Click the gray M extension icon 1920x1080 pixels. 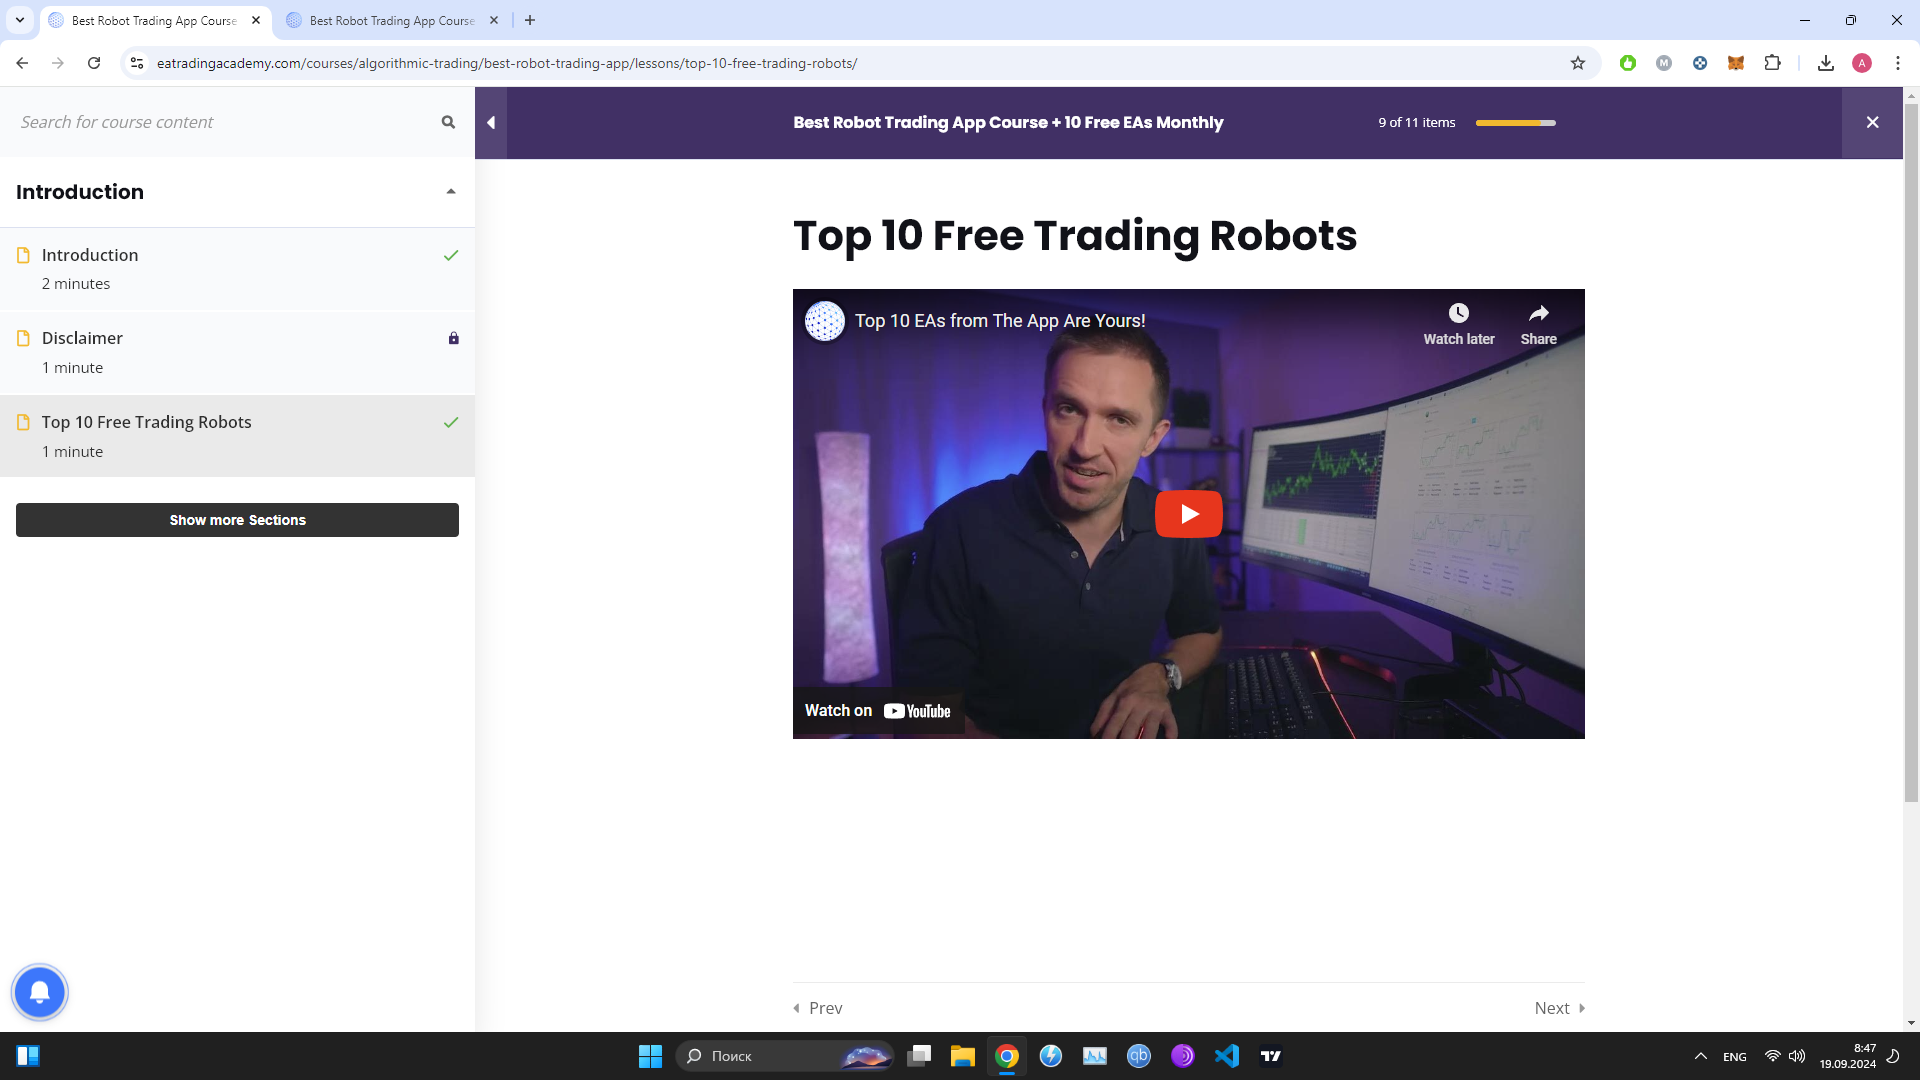(x=1664, y=63)
